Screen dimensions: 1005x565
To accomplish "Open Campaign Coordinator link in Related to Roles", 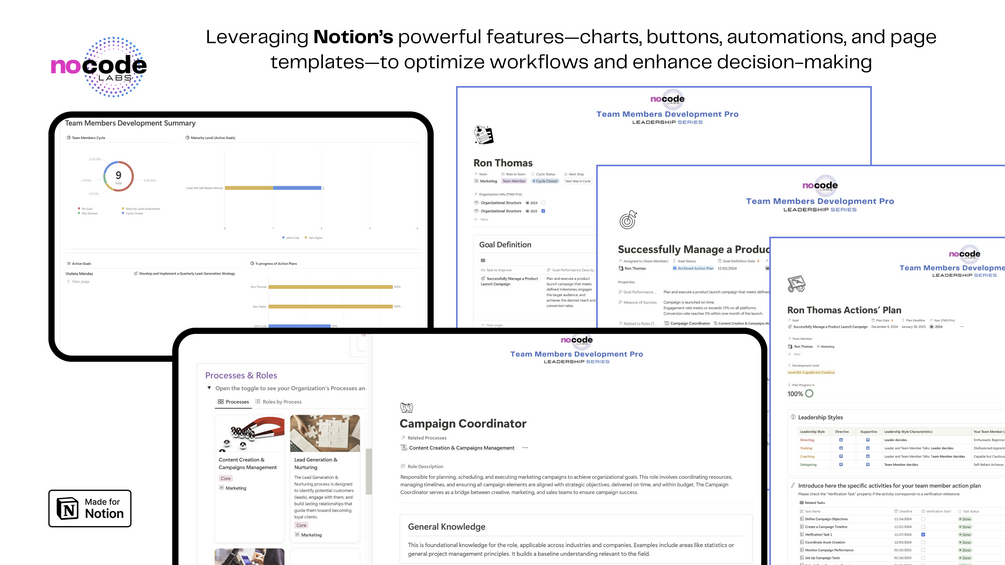I will click(x=686, y=323).
